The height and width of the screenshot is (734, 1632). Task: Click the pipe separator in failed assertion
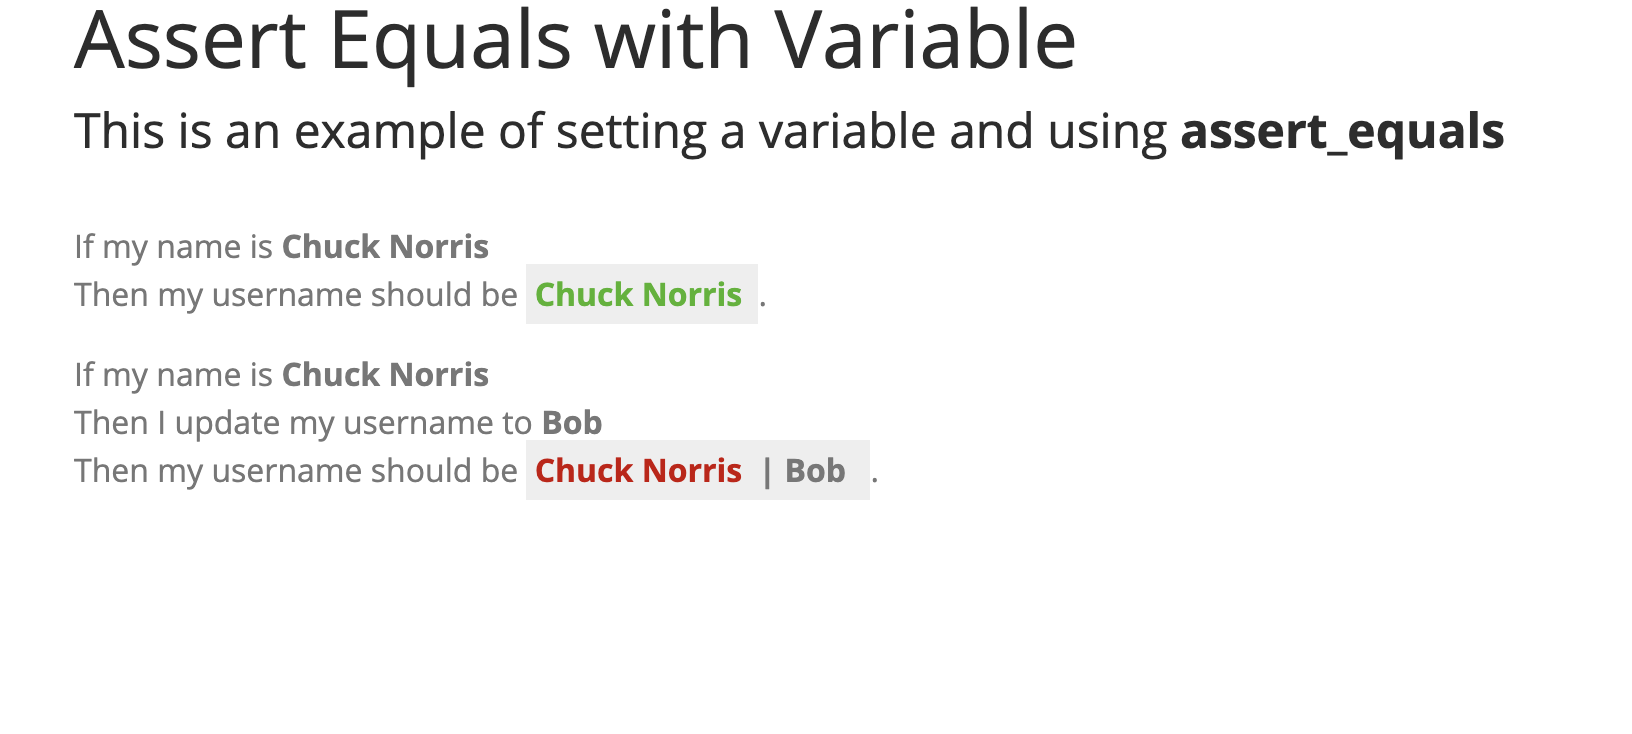click(x=767, y=472)
